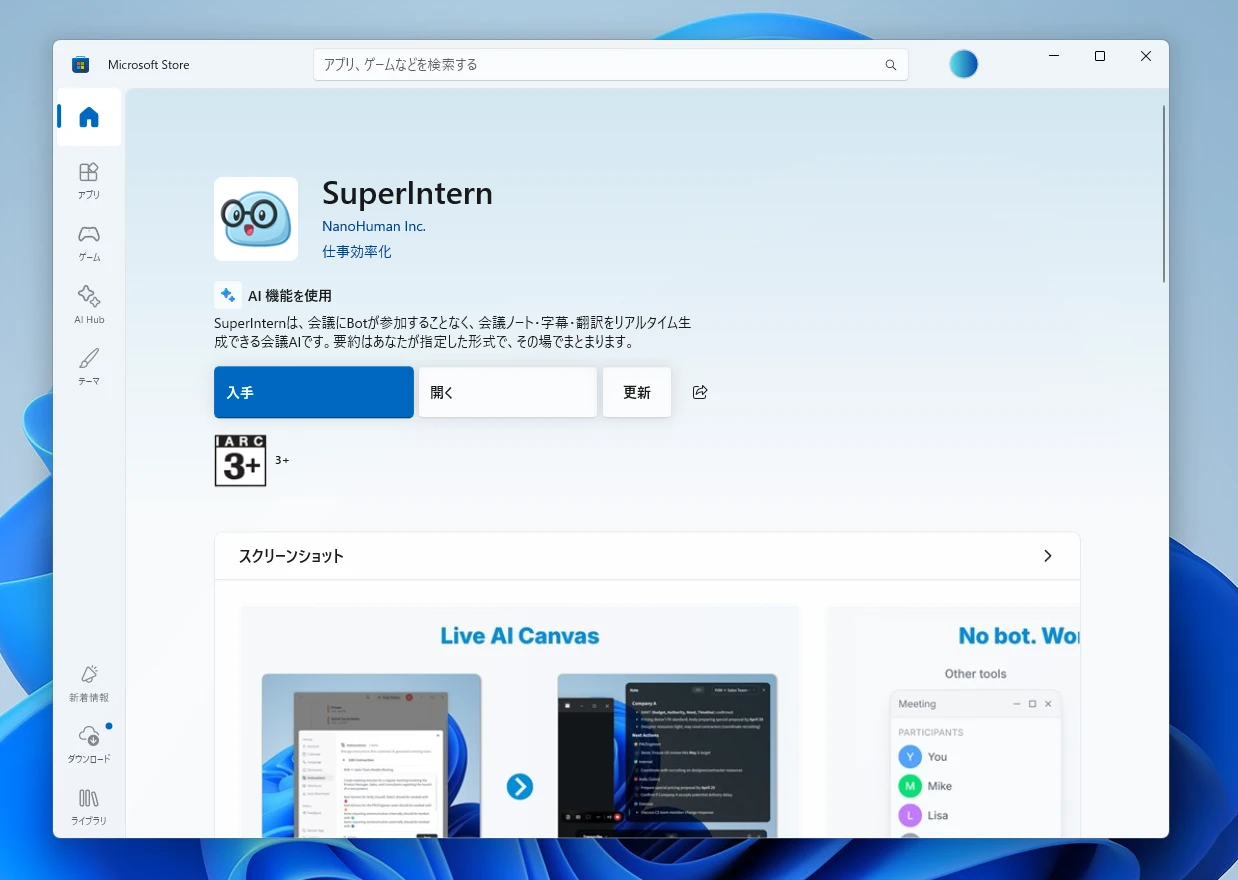Focus the search box
The height and width of the screenshot is (880, 1238).
click(x=611, y=65)
